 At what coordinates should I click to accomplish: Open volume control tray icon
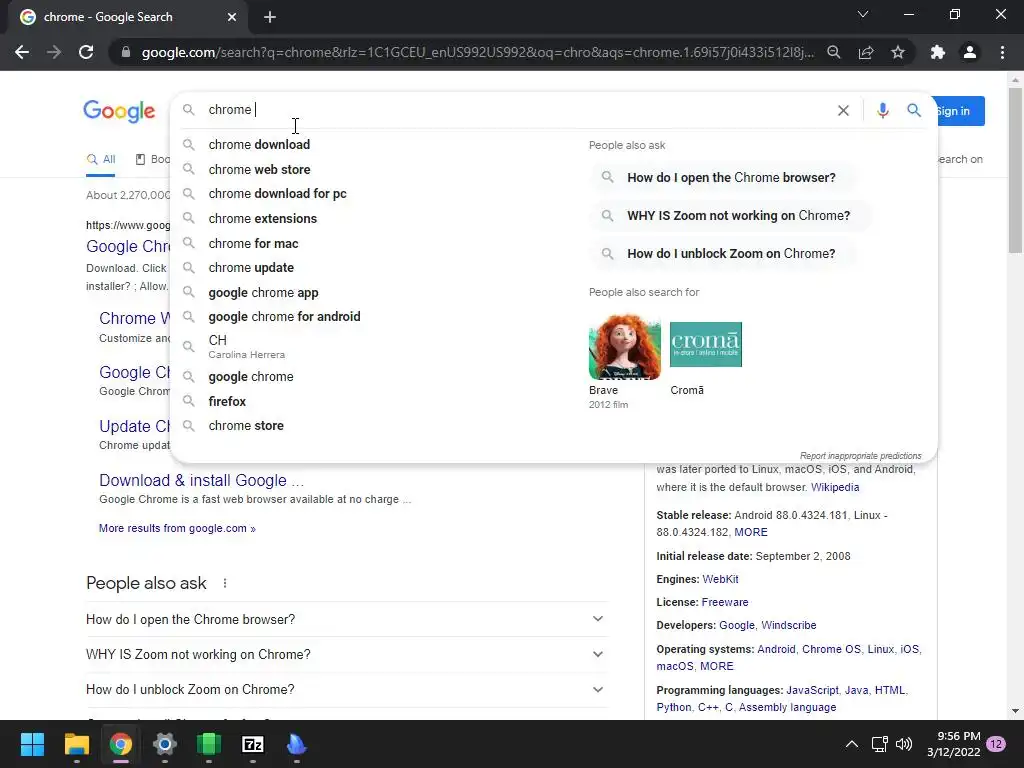904,744
